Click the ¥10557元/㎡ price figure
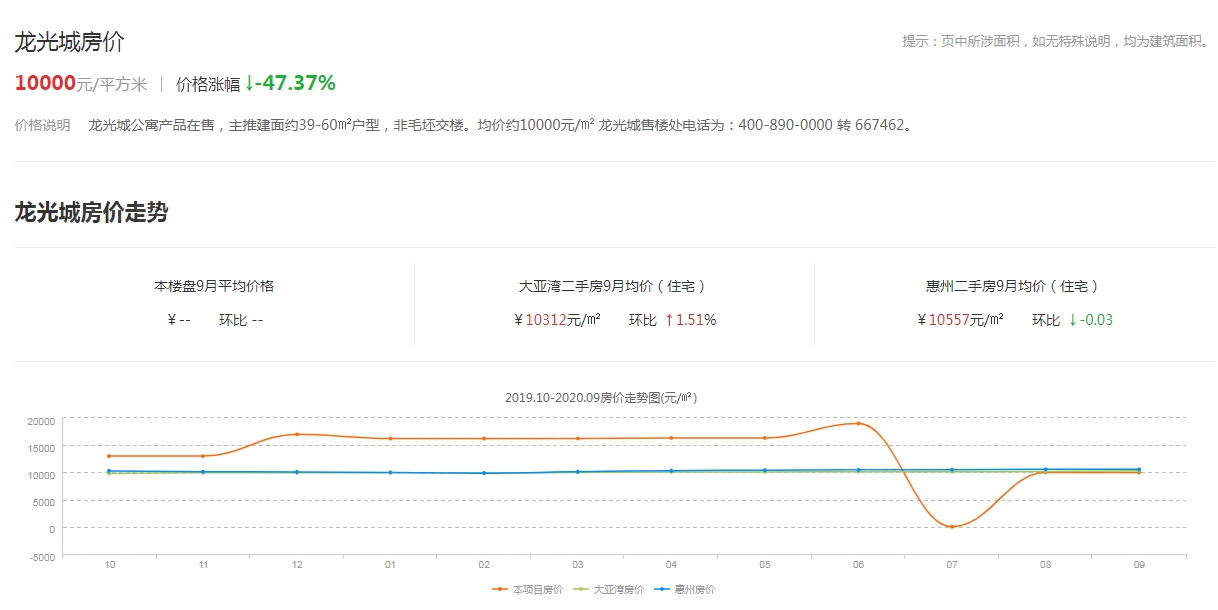 click(x=960, y=320)
